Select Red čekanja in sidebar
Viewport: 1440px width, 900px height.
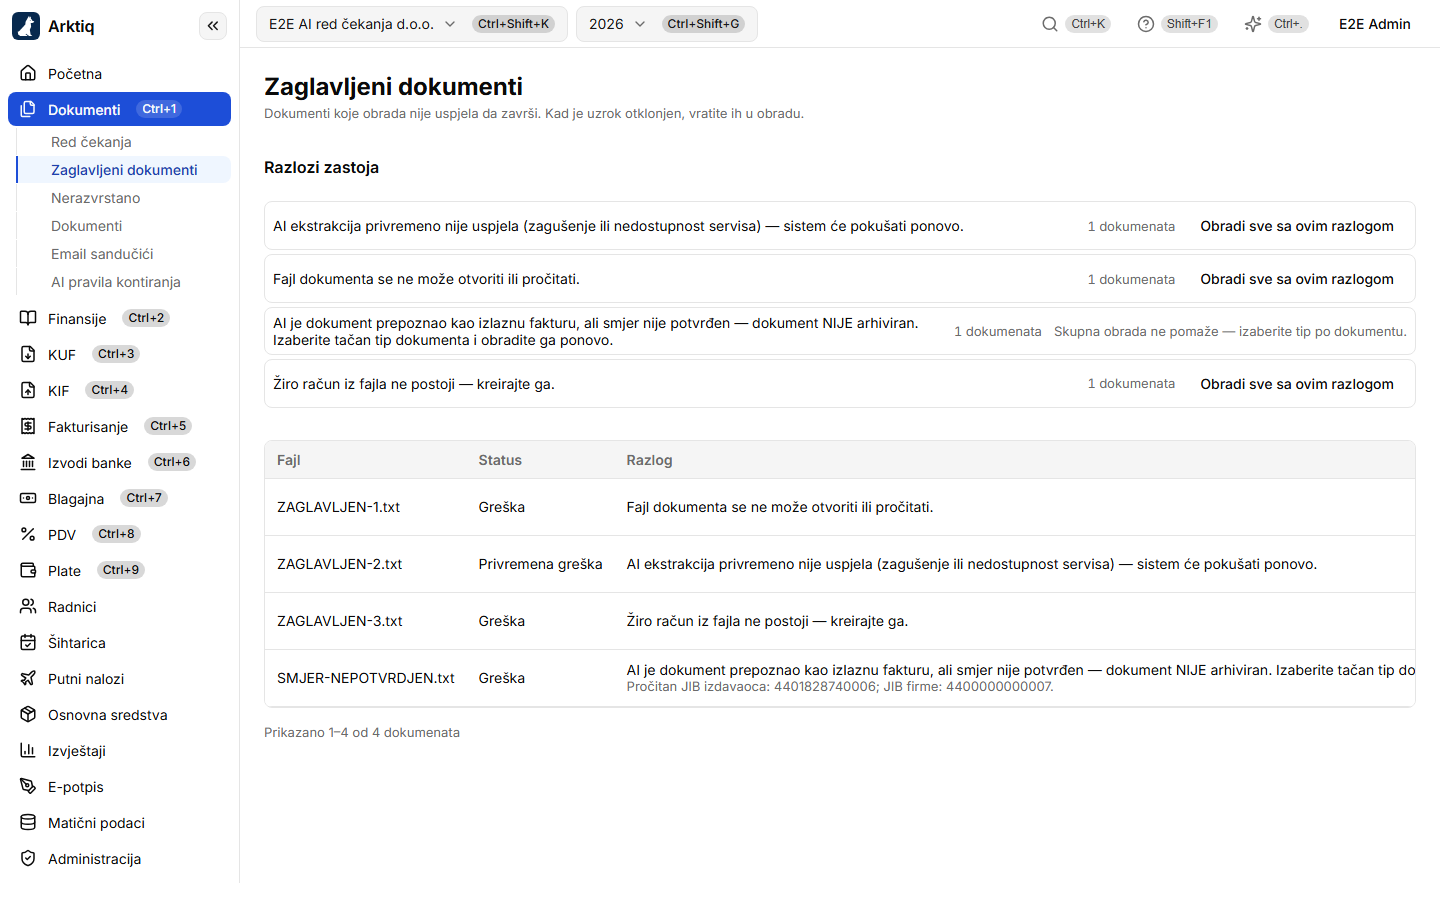91,142
